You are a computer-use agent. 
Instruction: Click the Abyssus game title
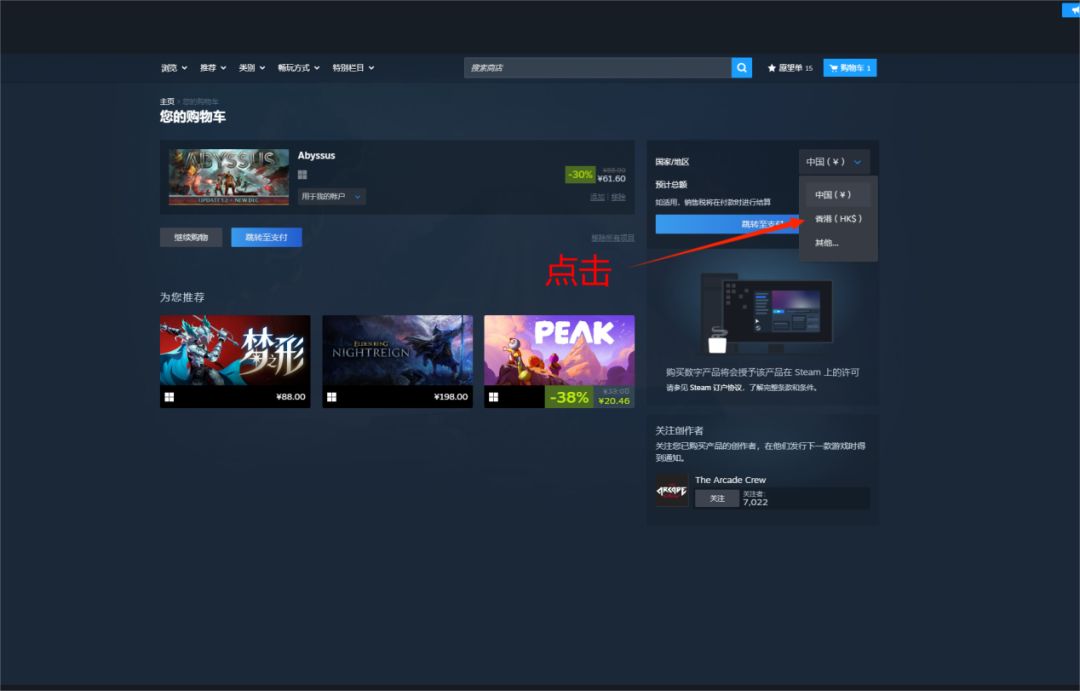pos(316,156)
